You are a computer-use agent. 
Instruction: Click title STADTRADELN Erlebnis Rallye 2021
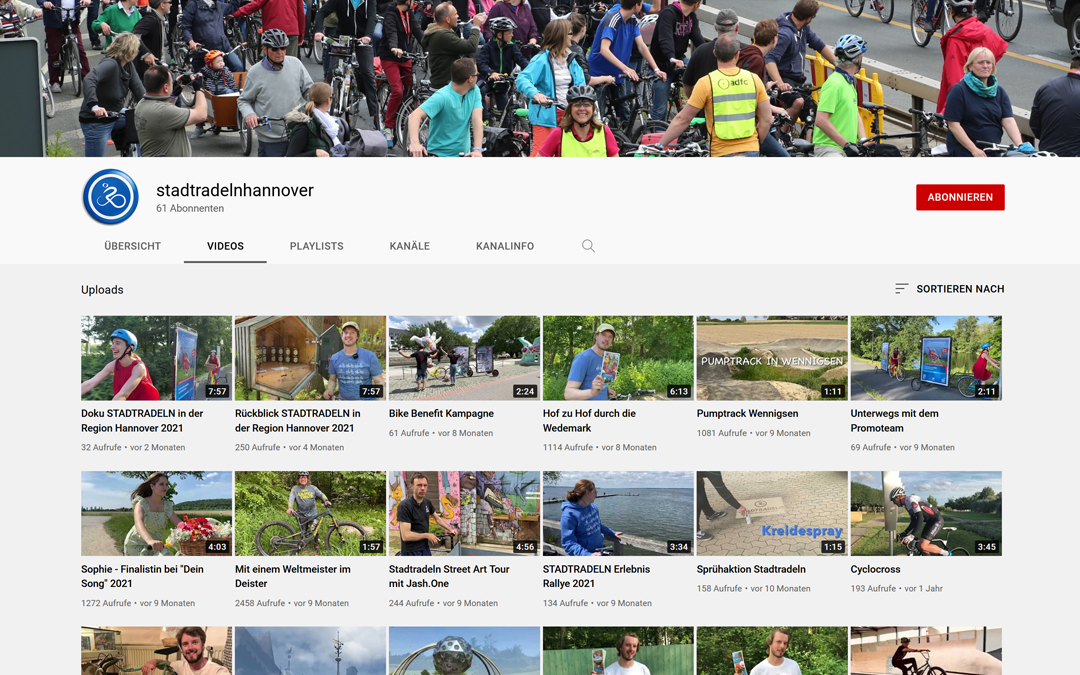coord(596,576)
